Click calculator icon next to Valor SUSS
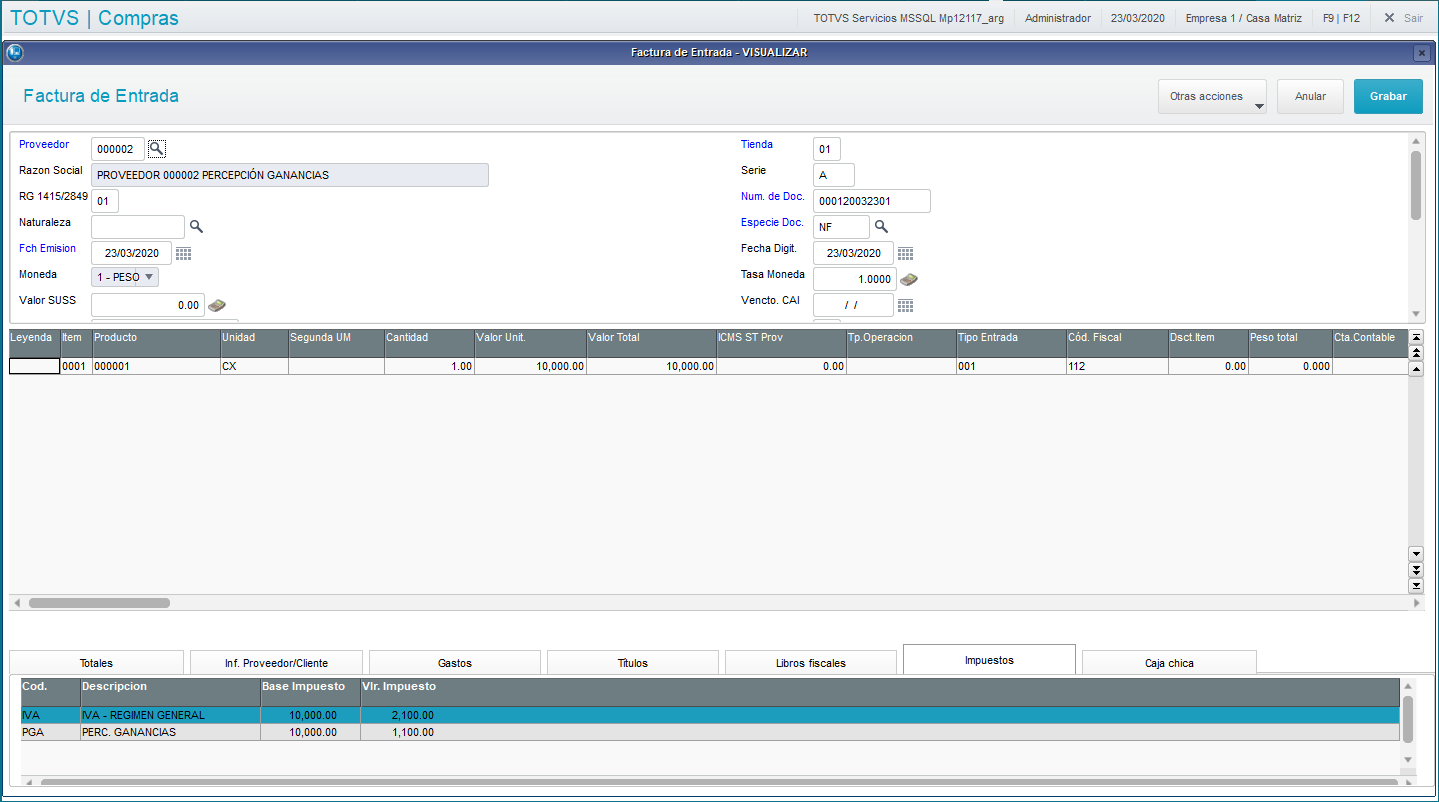This screenshot has height=802, width=1439. (217, 305)
